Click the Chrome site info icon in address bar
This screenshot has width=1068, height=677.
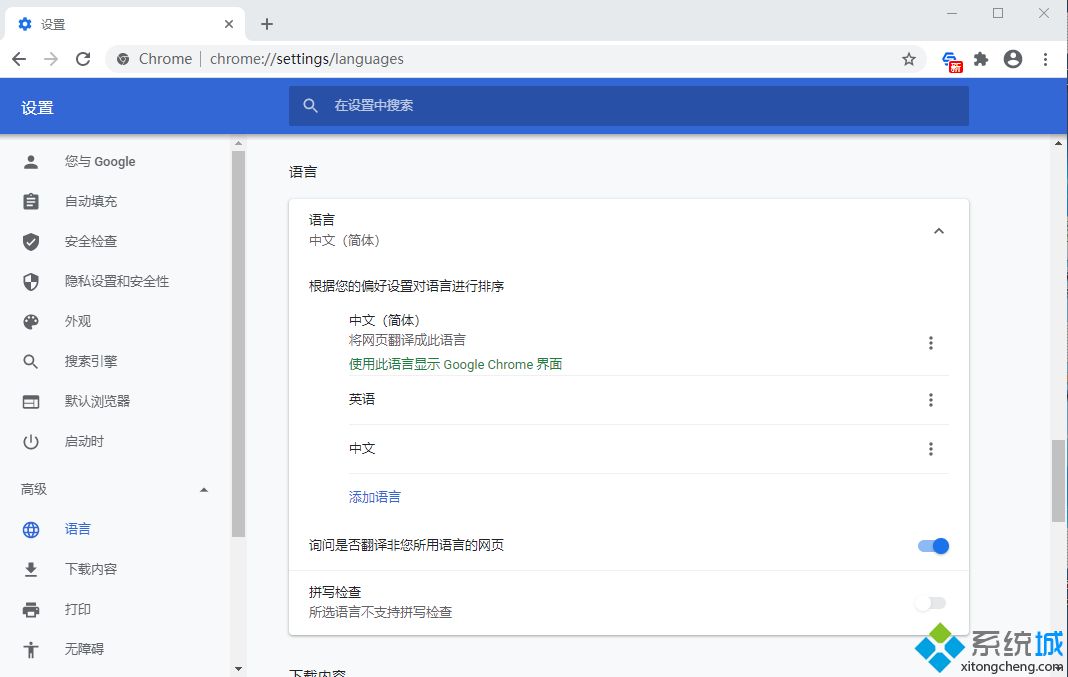tap(123, 59)
